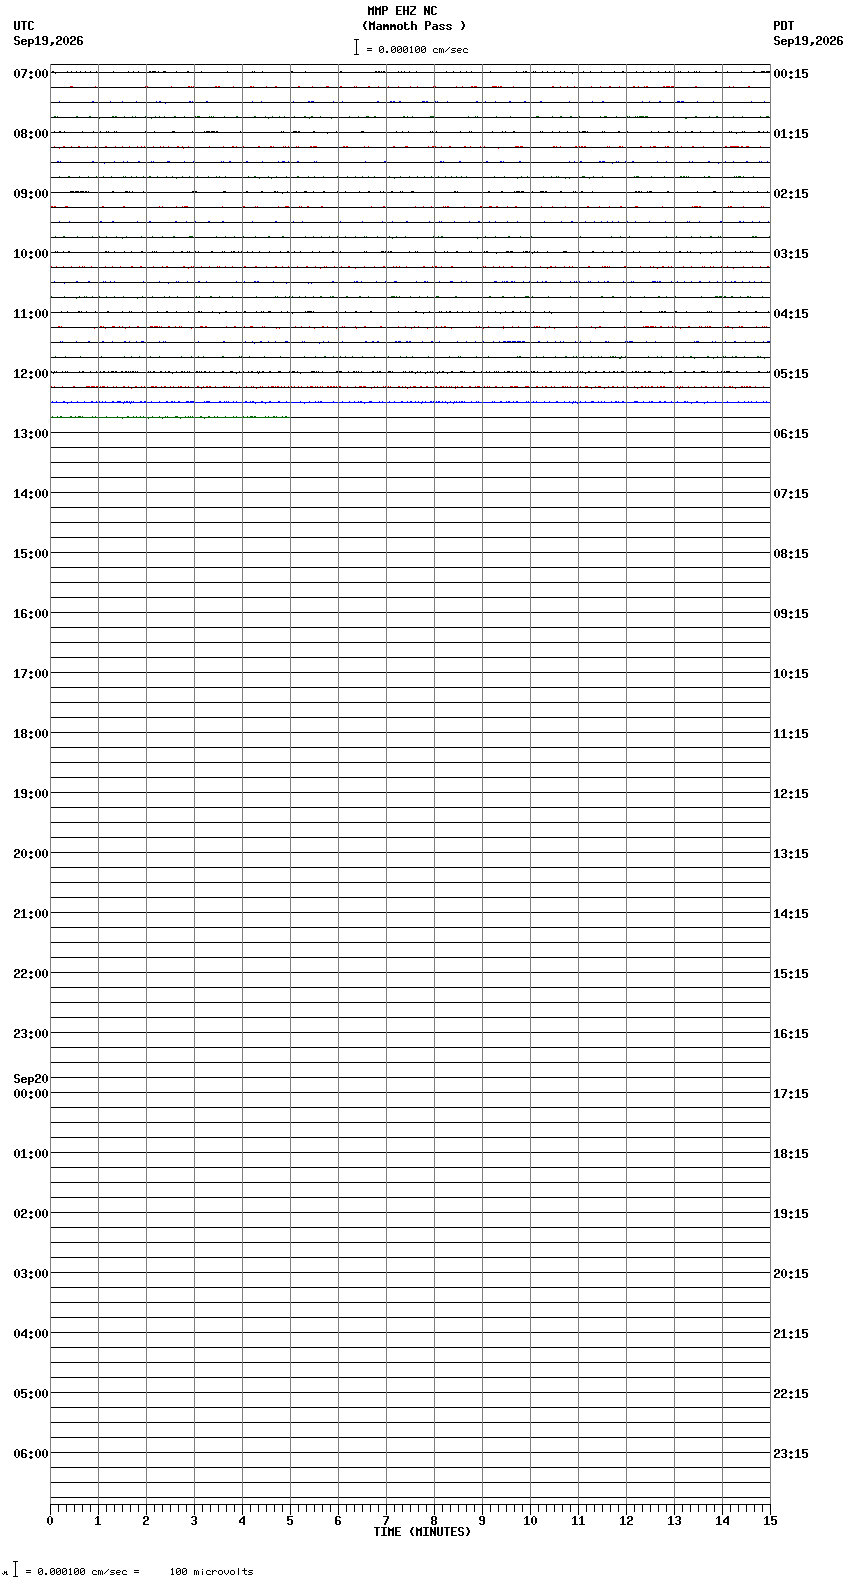Screen dimensions: 850x1584
Task: Click the 00:15 PDT row label
Action: [x=791, y=74]
